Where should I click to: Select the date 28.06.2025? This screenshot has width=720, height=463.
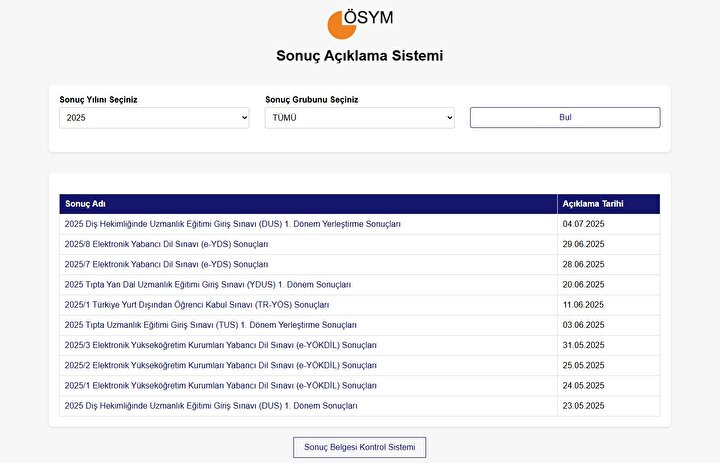(x=583, y=265)
